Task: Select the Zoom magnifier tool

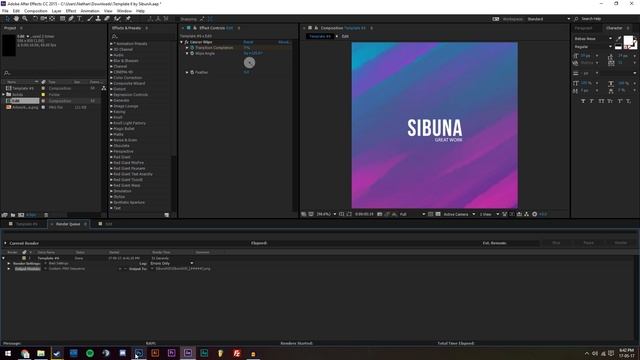Action: (25, 19)
